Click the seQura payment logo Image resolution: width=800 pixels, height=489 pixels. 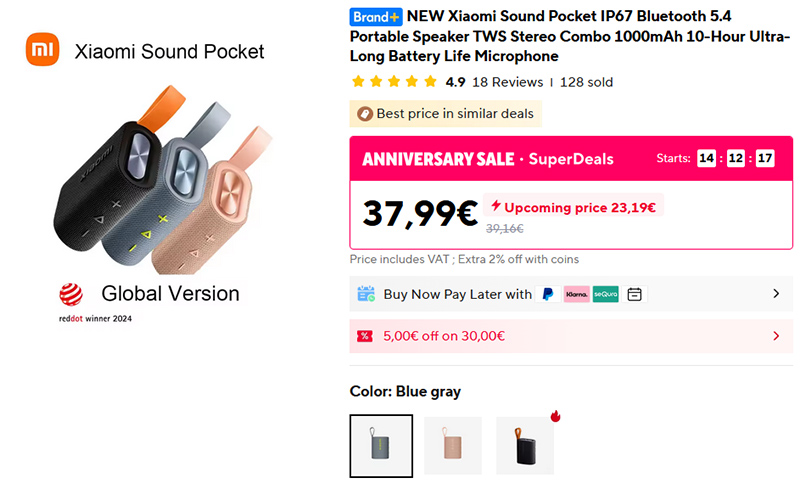coord(605,294)
